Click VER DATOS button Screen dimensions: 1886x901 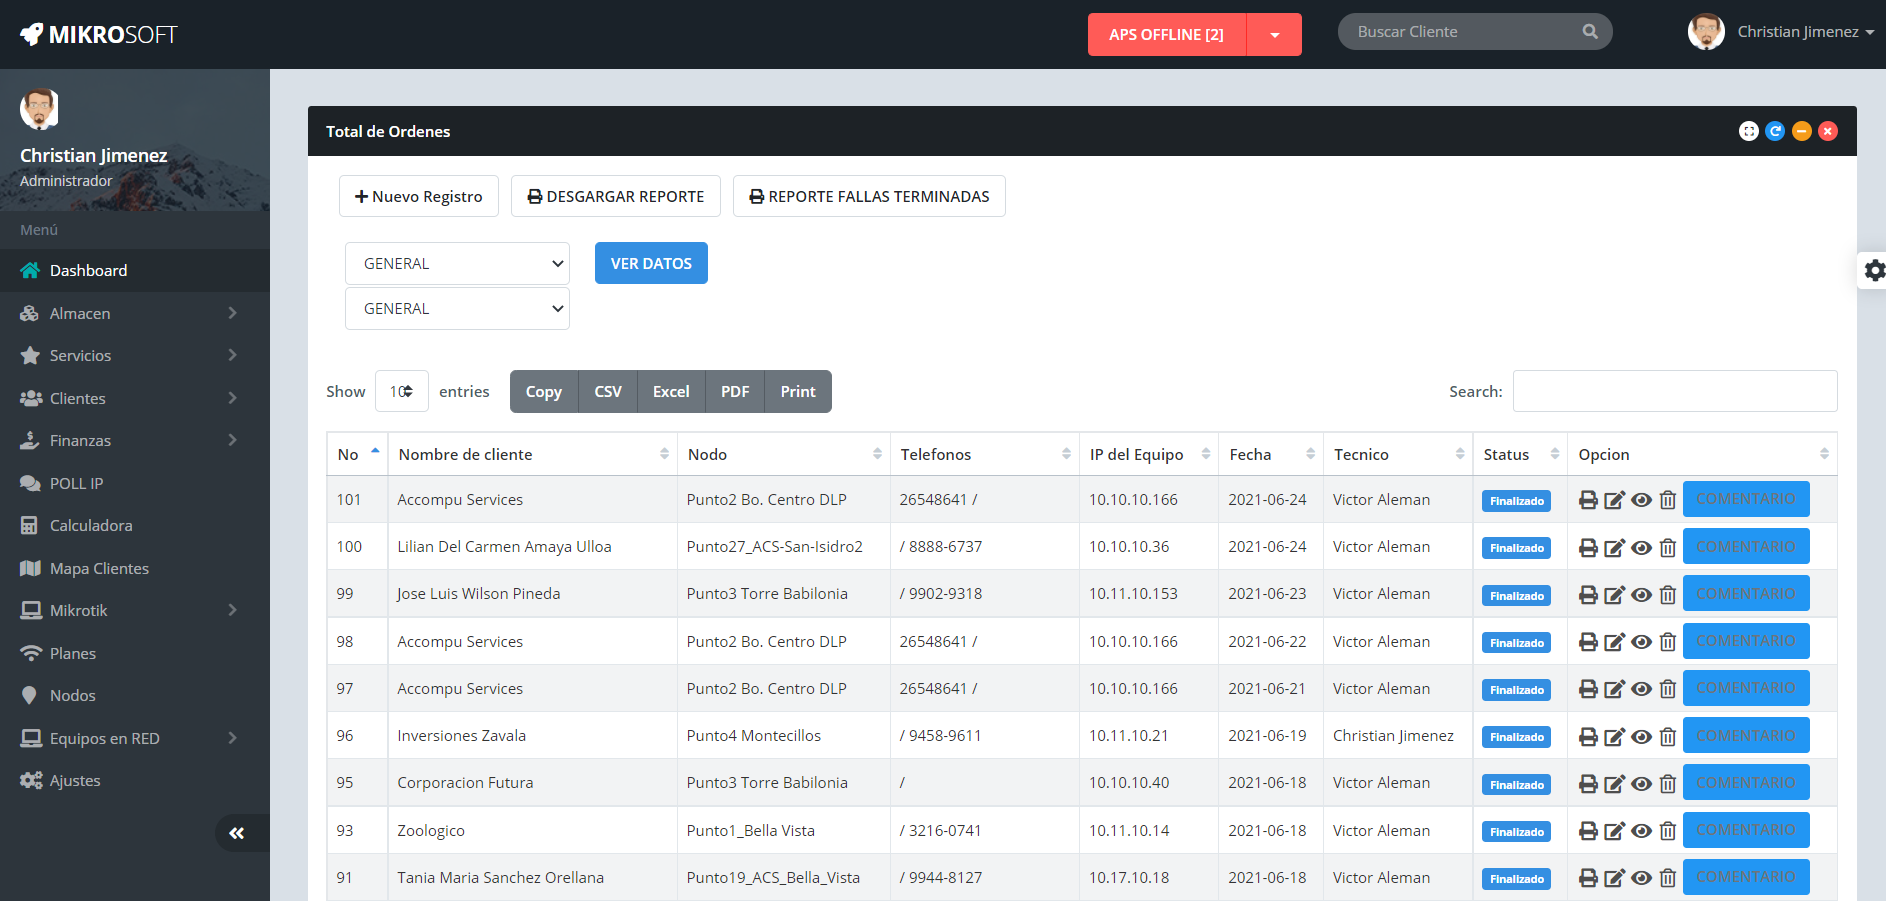[x=651, y=263]
